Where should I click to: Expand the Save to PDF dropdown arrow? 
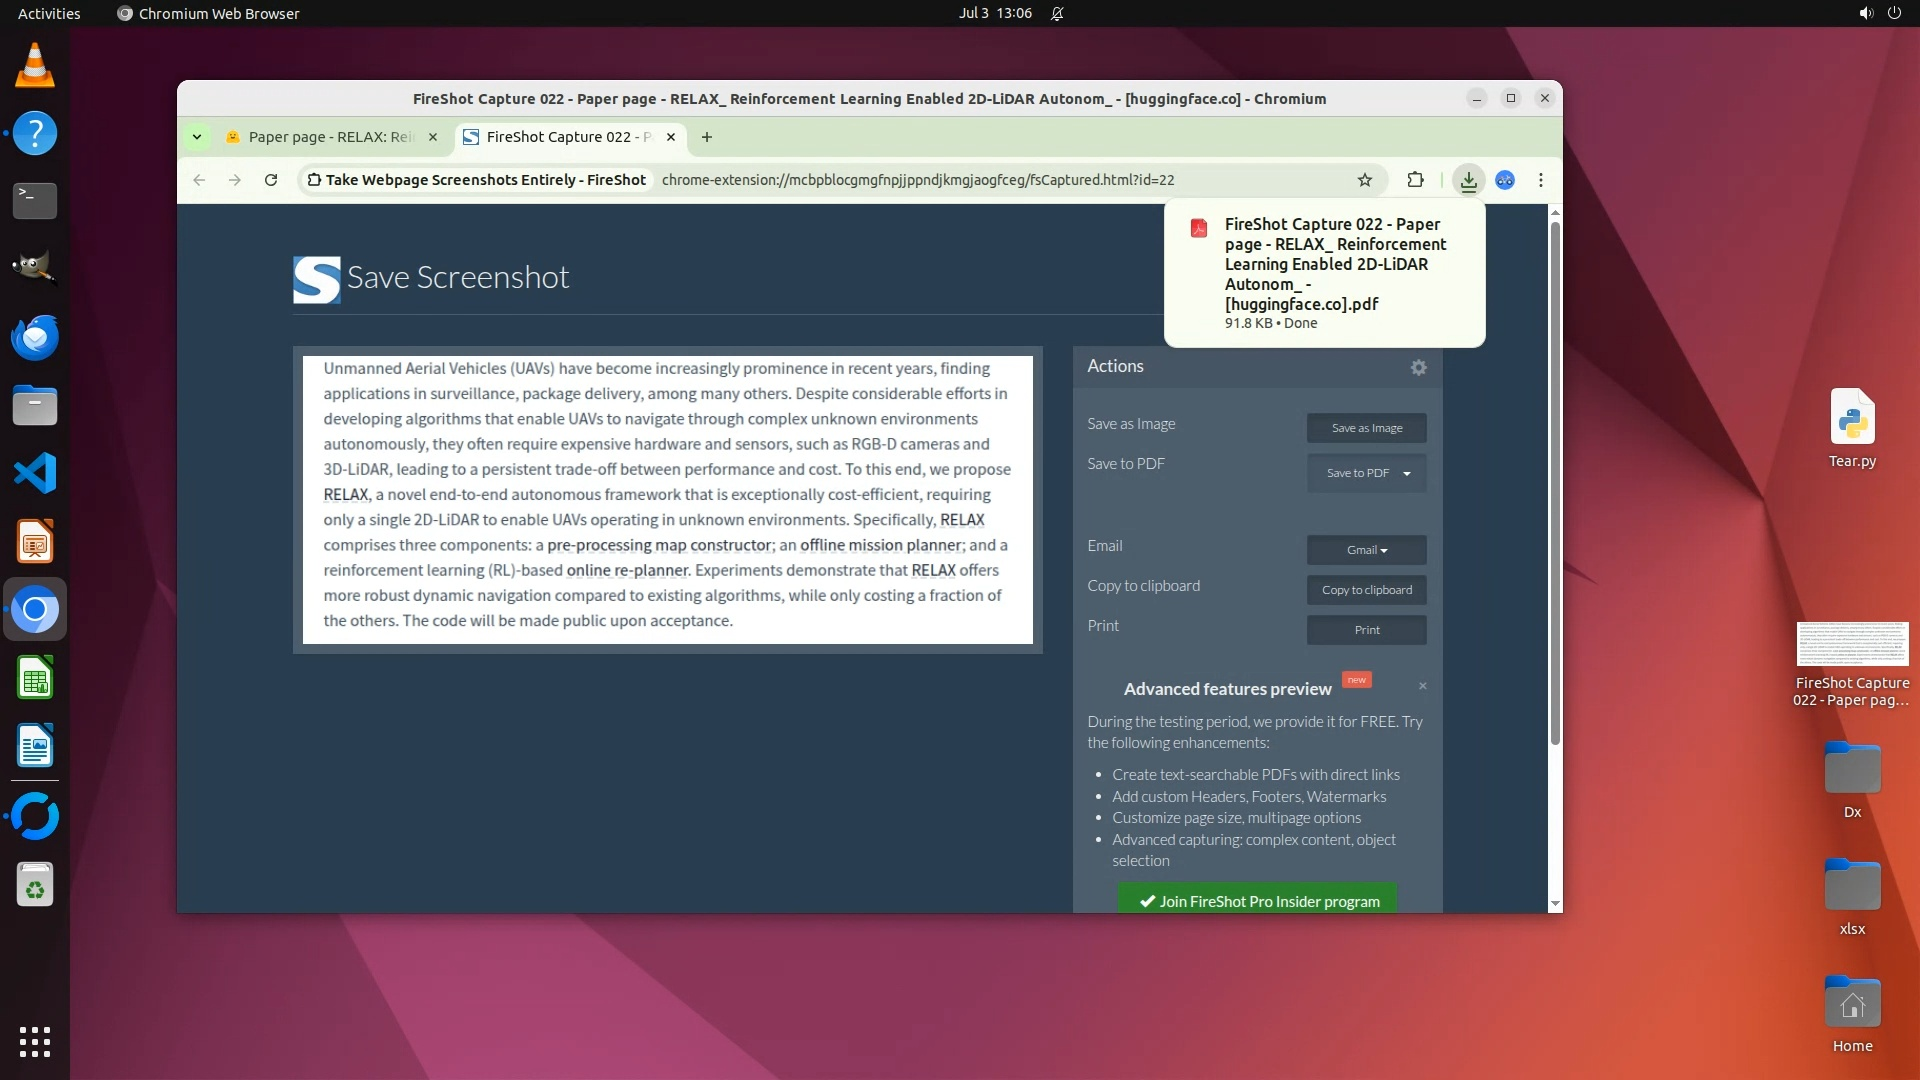tap(1407, 474)
